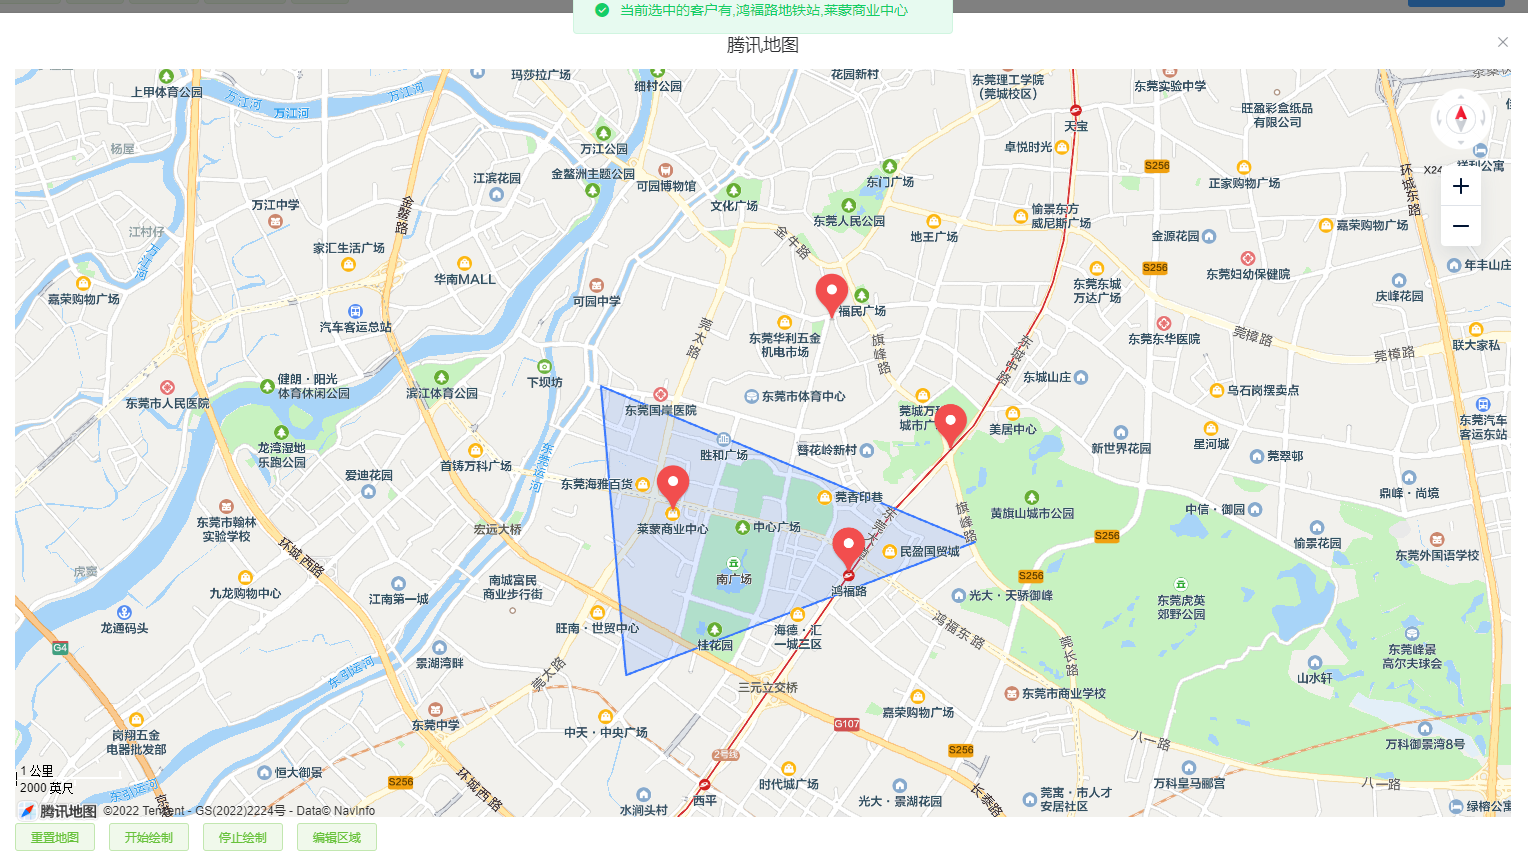Click the 东莞市翰林实验学校 label
The image size is (1528, 852).
[x=226, y=529]
